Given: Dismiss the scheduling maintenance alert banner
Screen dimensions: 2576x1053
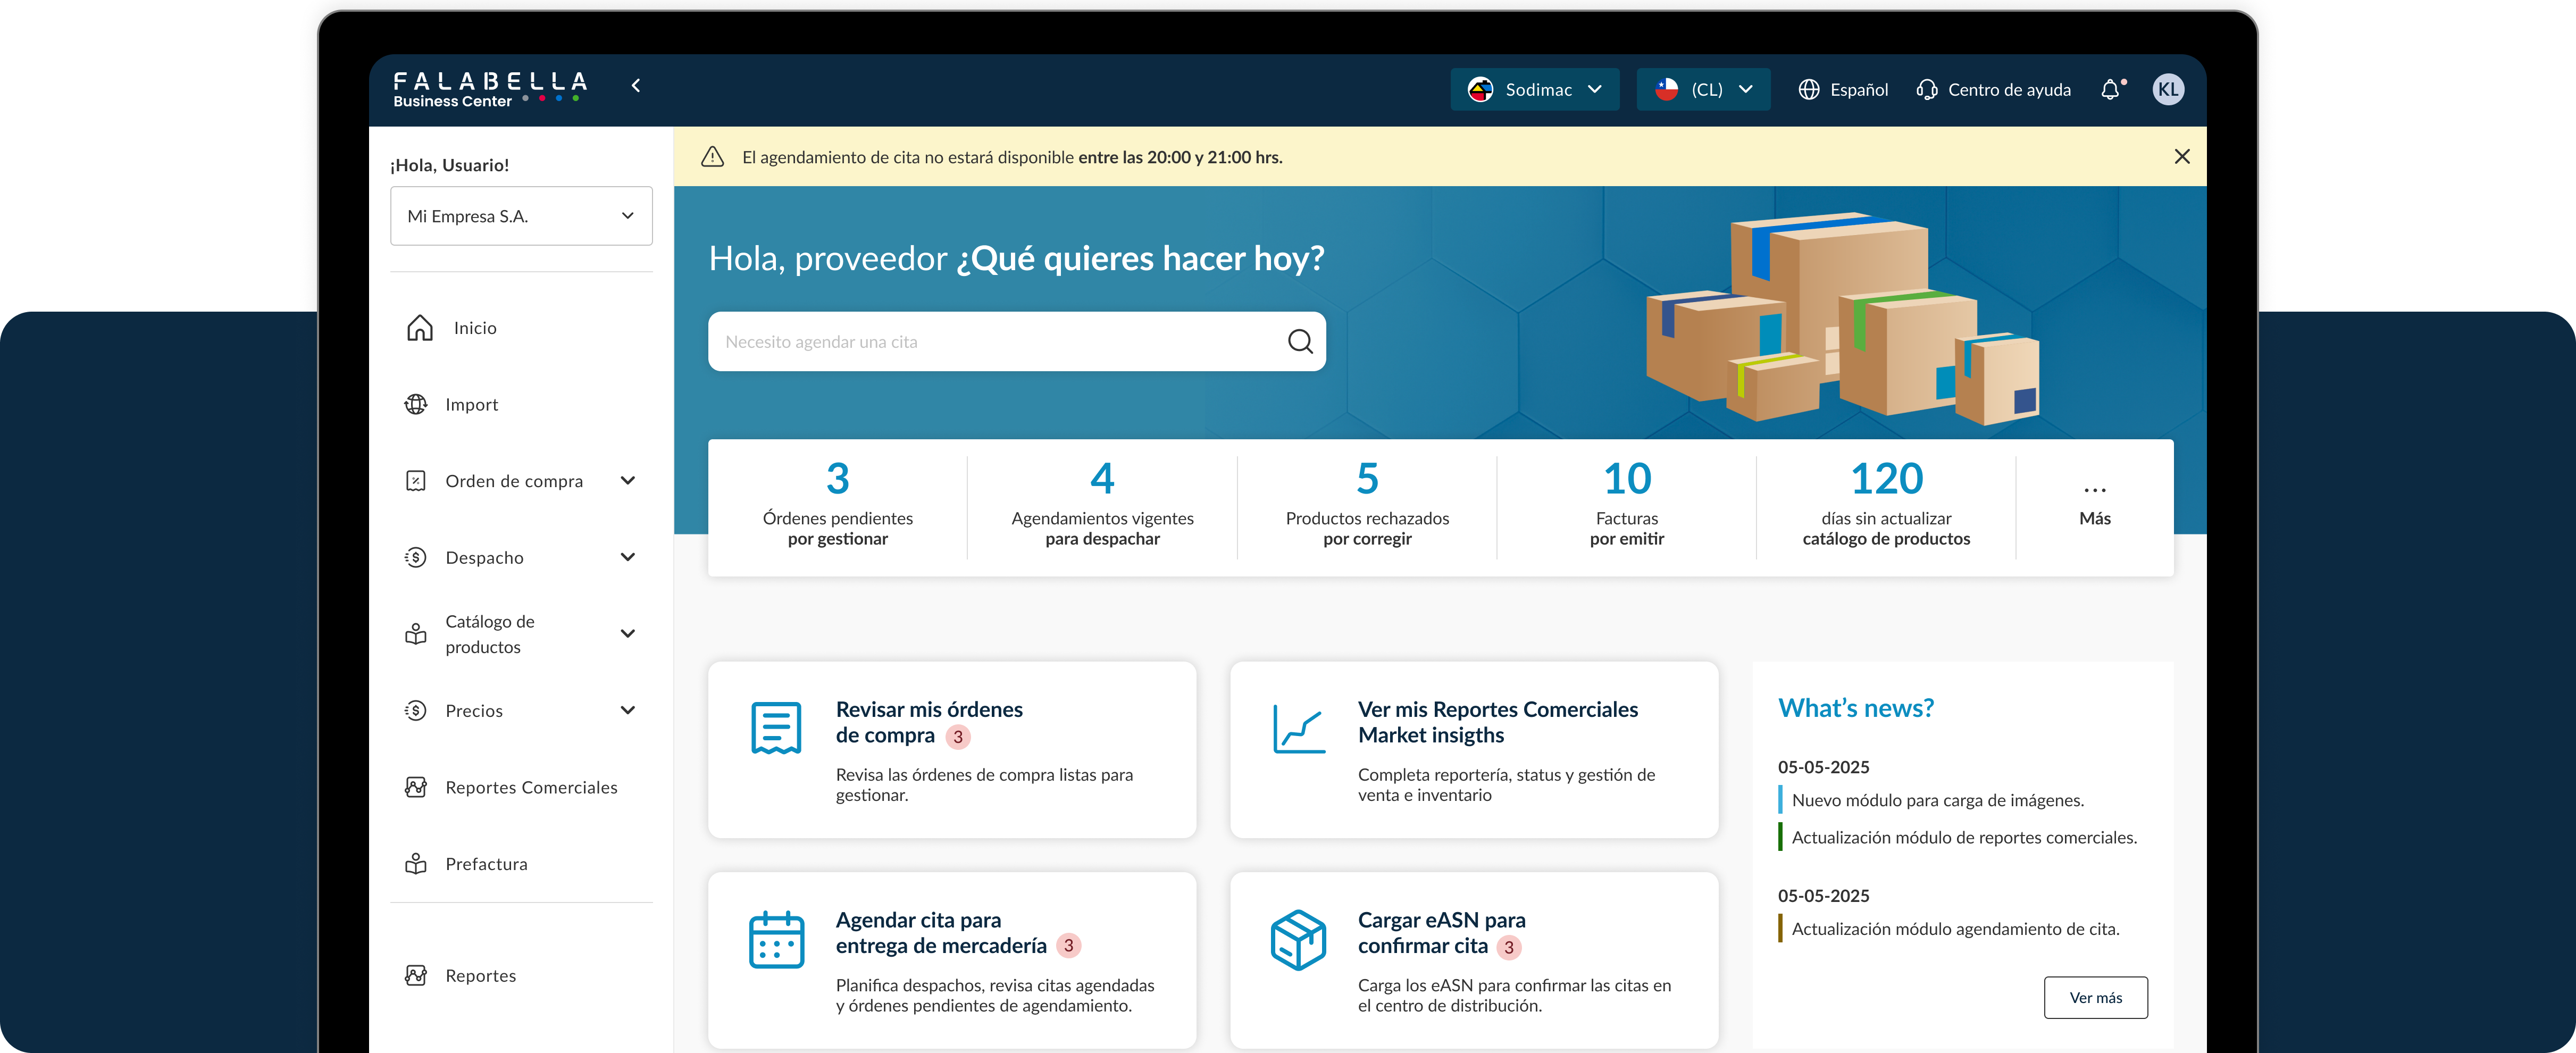Looking at the screenshot, I should tap(2182, 156).
